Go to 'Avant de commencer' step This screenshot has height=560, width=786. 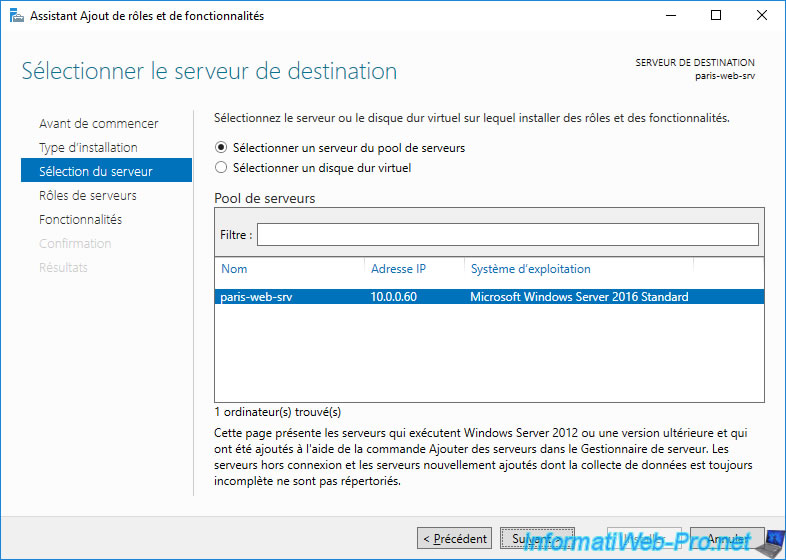[99, 123]
